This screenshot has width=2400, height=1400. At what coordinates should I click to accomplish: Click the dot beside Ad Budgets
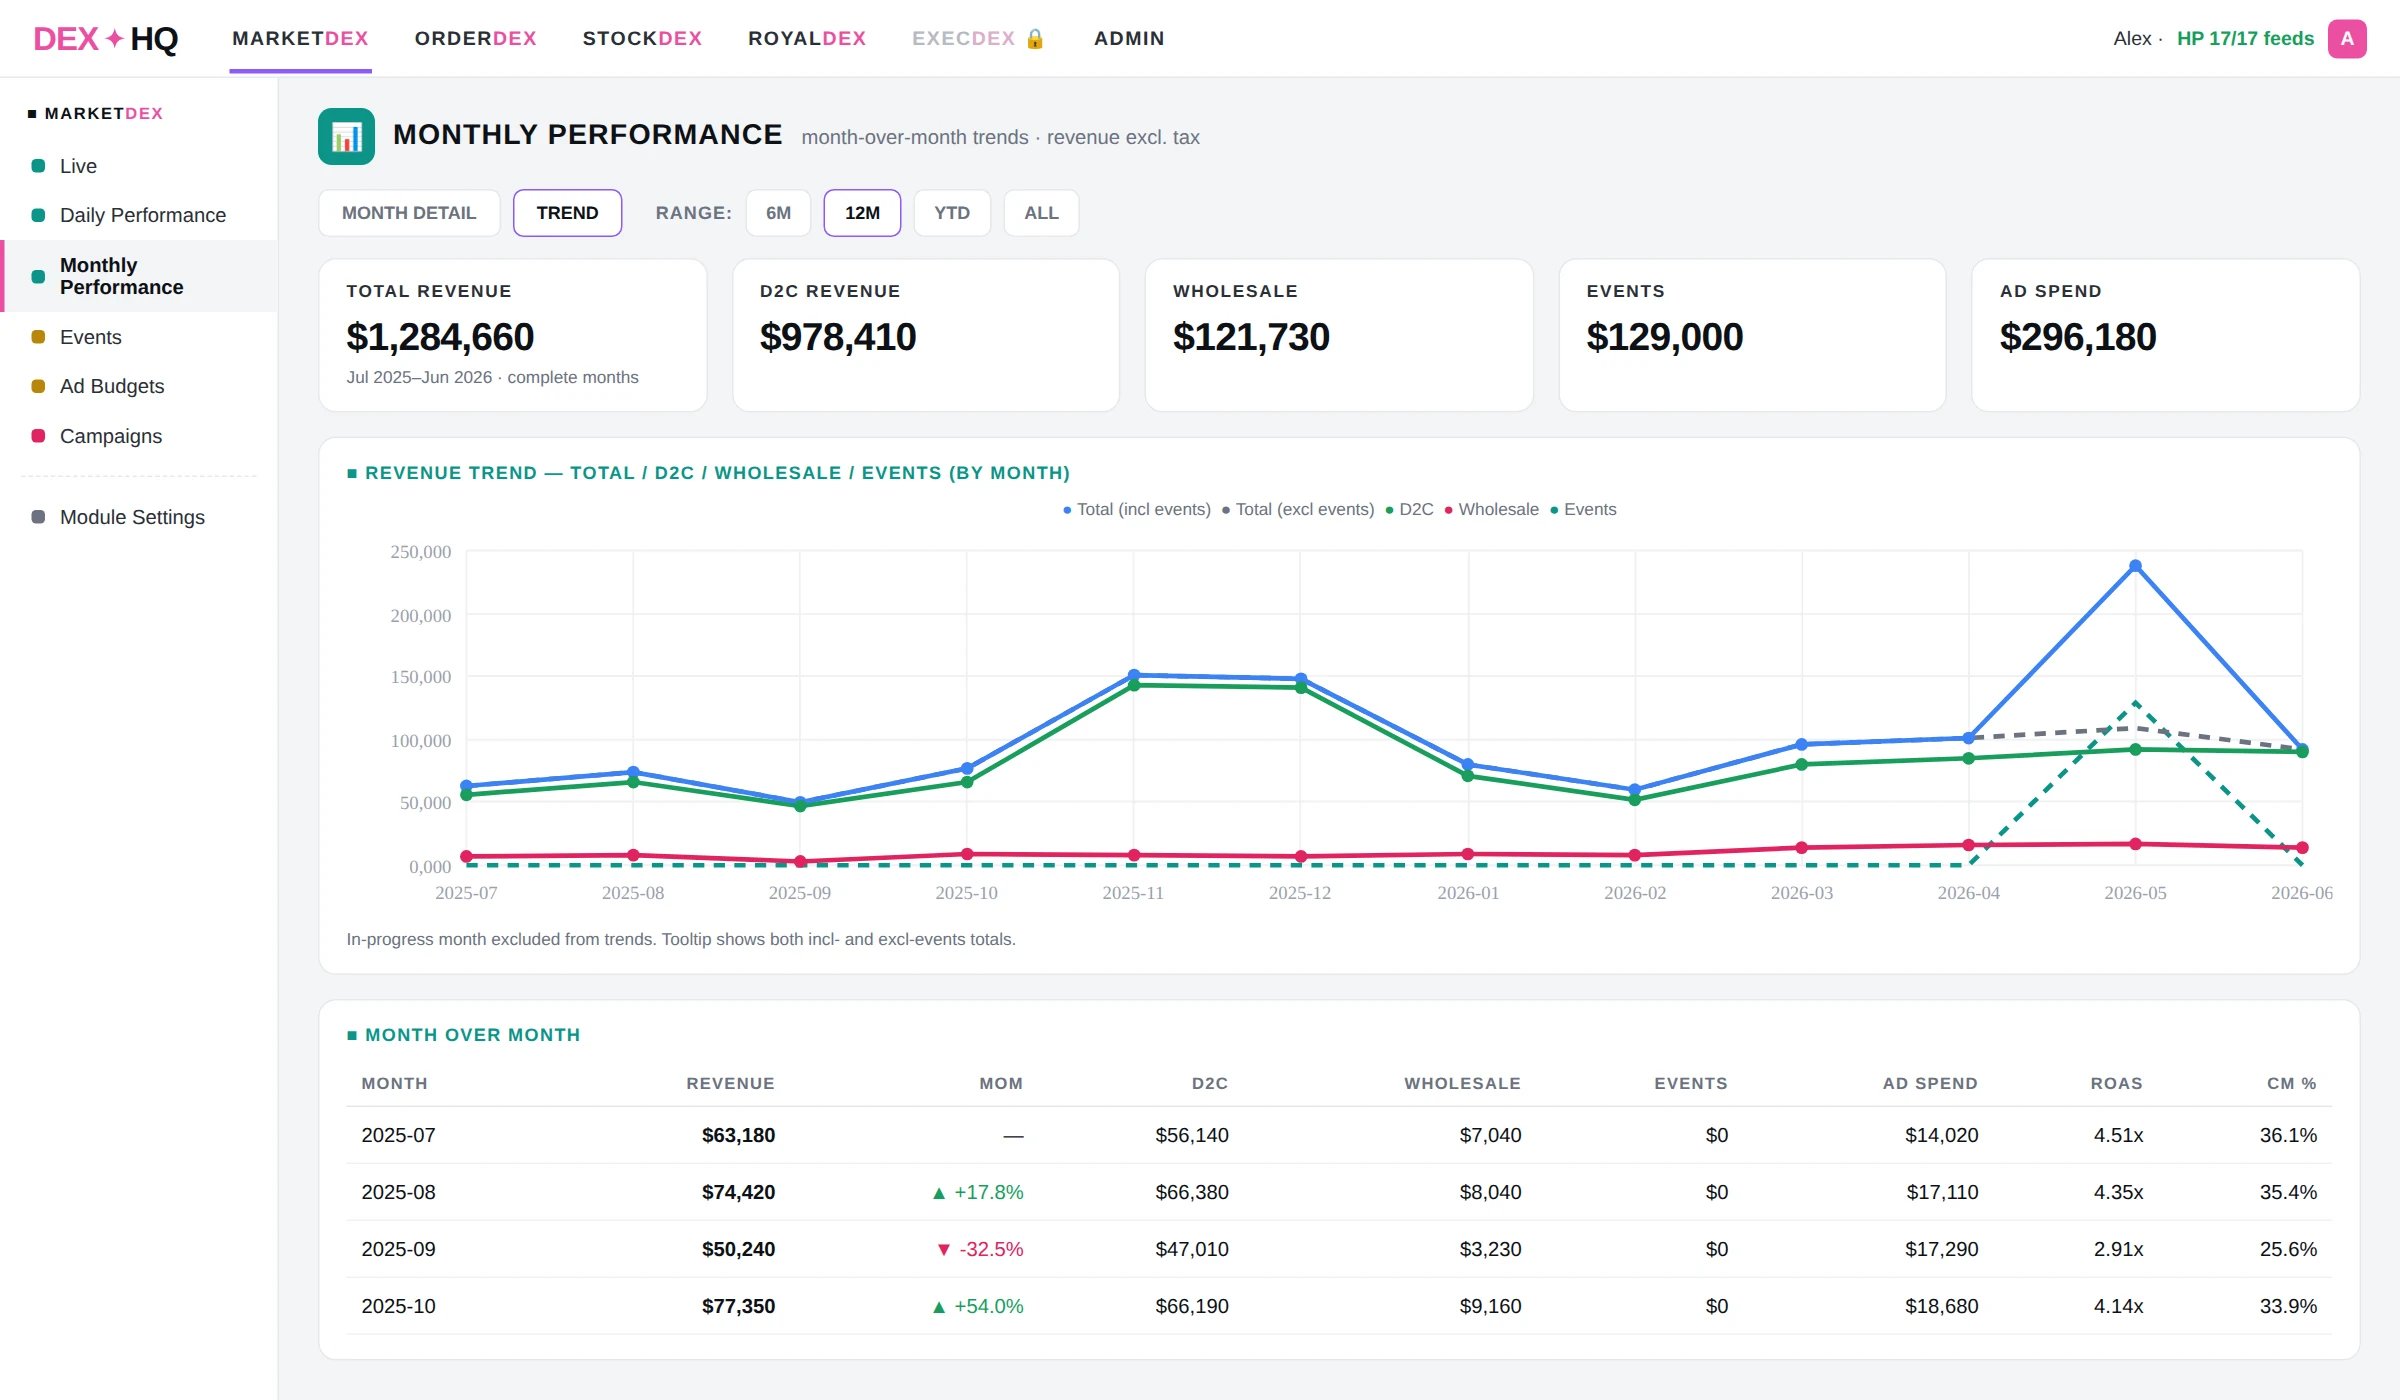tap(38, 386)
